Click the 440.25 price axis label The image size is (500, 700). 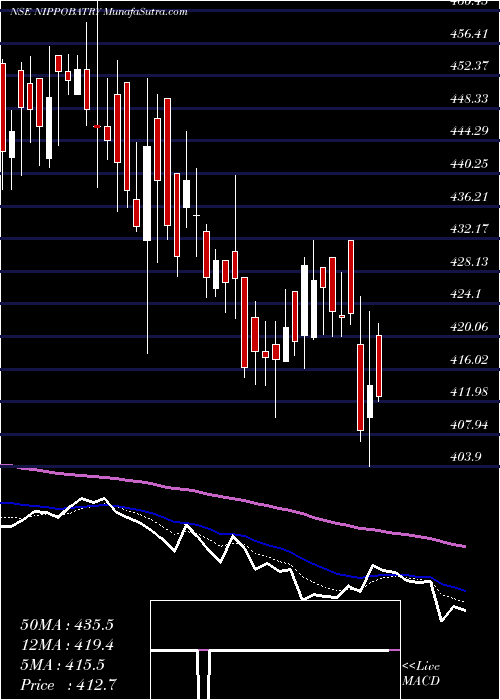click(x=469, y=164)
